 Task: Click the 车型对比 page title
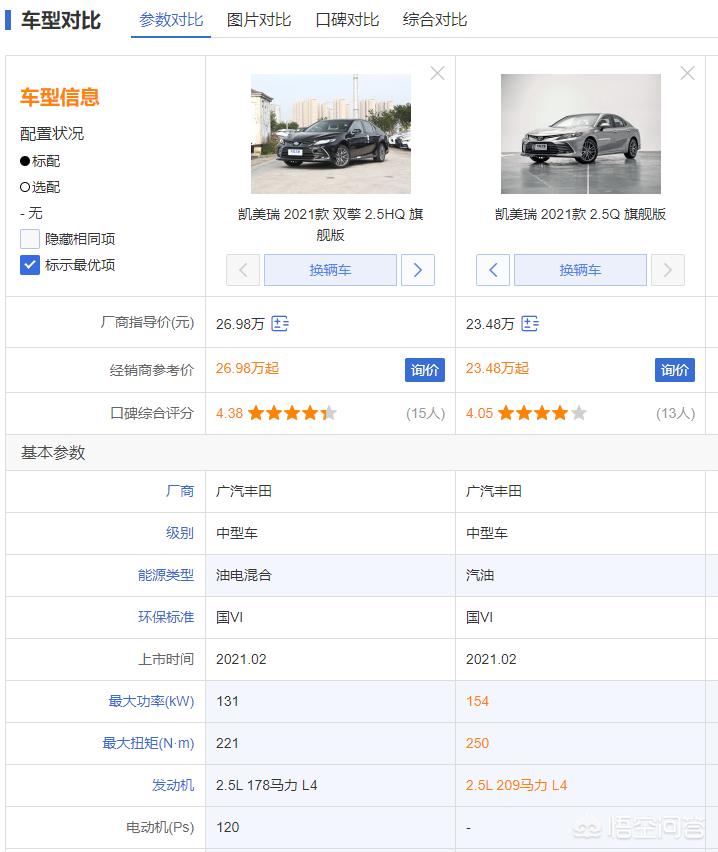61,21
